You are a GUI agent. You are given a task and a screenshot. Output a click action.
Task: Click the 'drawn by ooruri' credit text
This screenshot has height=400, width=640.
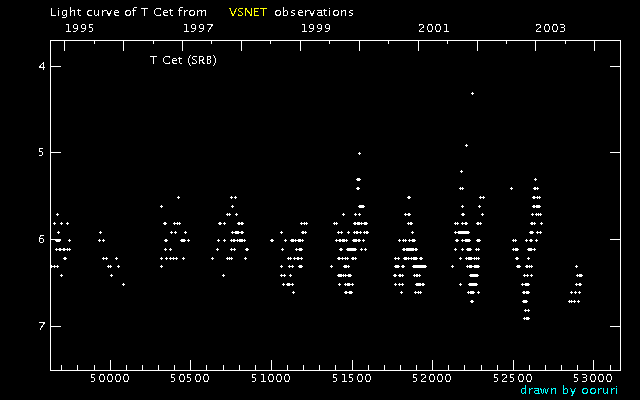[569, 390]
